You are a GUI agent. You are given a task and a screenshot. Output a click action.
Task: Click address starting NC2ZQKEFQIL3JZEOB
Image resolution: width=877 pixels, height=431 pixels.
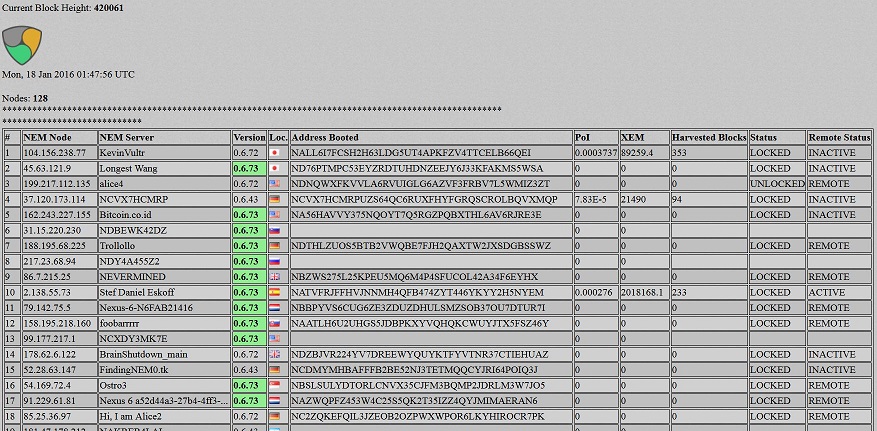(x=417, y=416)
